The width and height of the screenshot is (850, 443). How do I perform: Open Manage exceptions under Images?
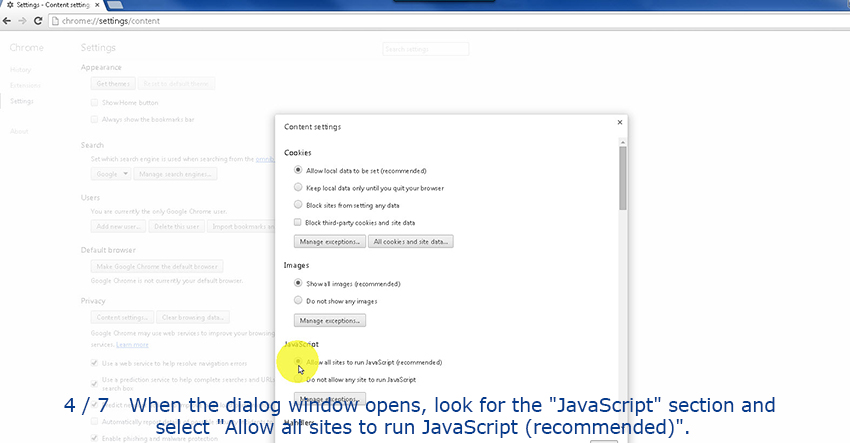[x=329, y=320]
